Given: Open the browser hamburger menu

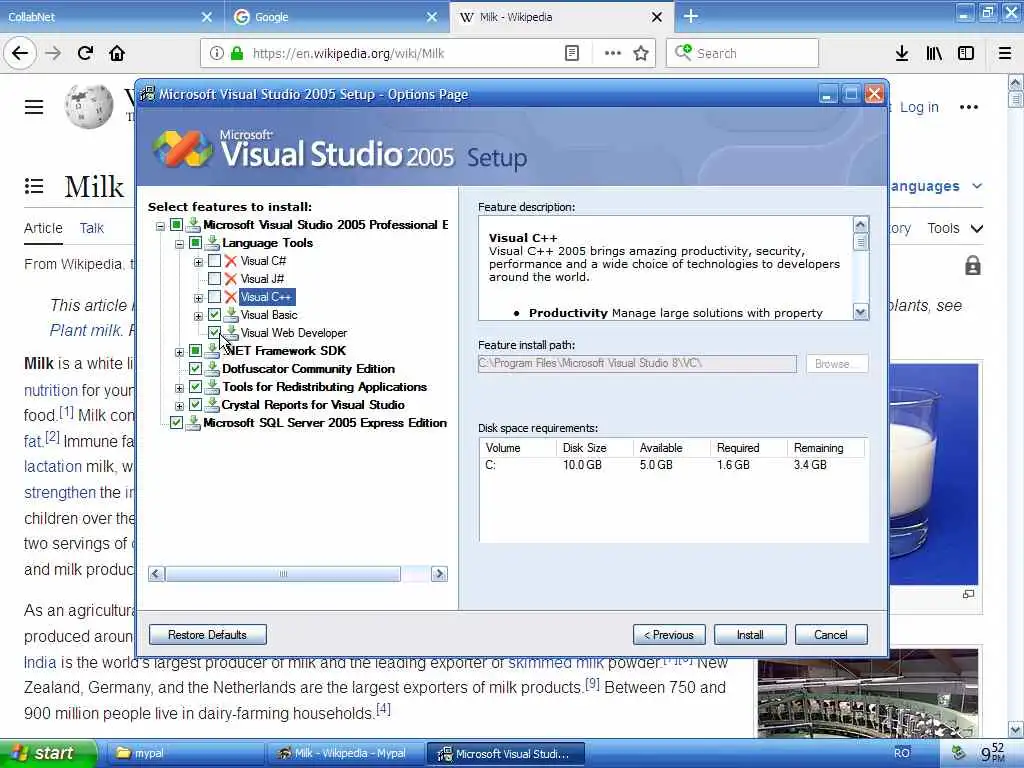Looking at the screenshot, I should [1005, 53].
